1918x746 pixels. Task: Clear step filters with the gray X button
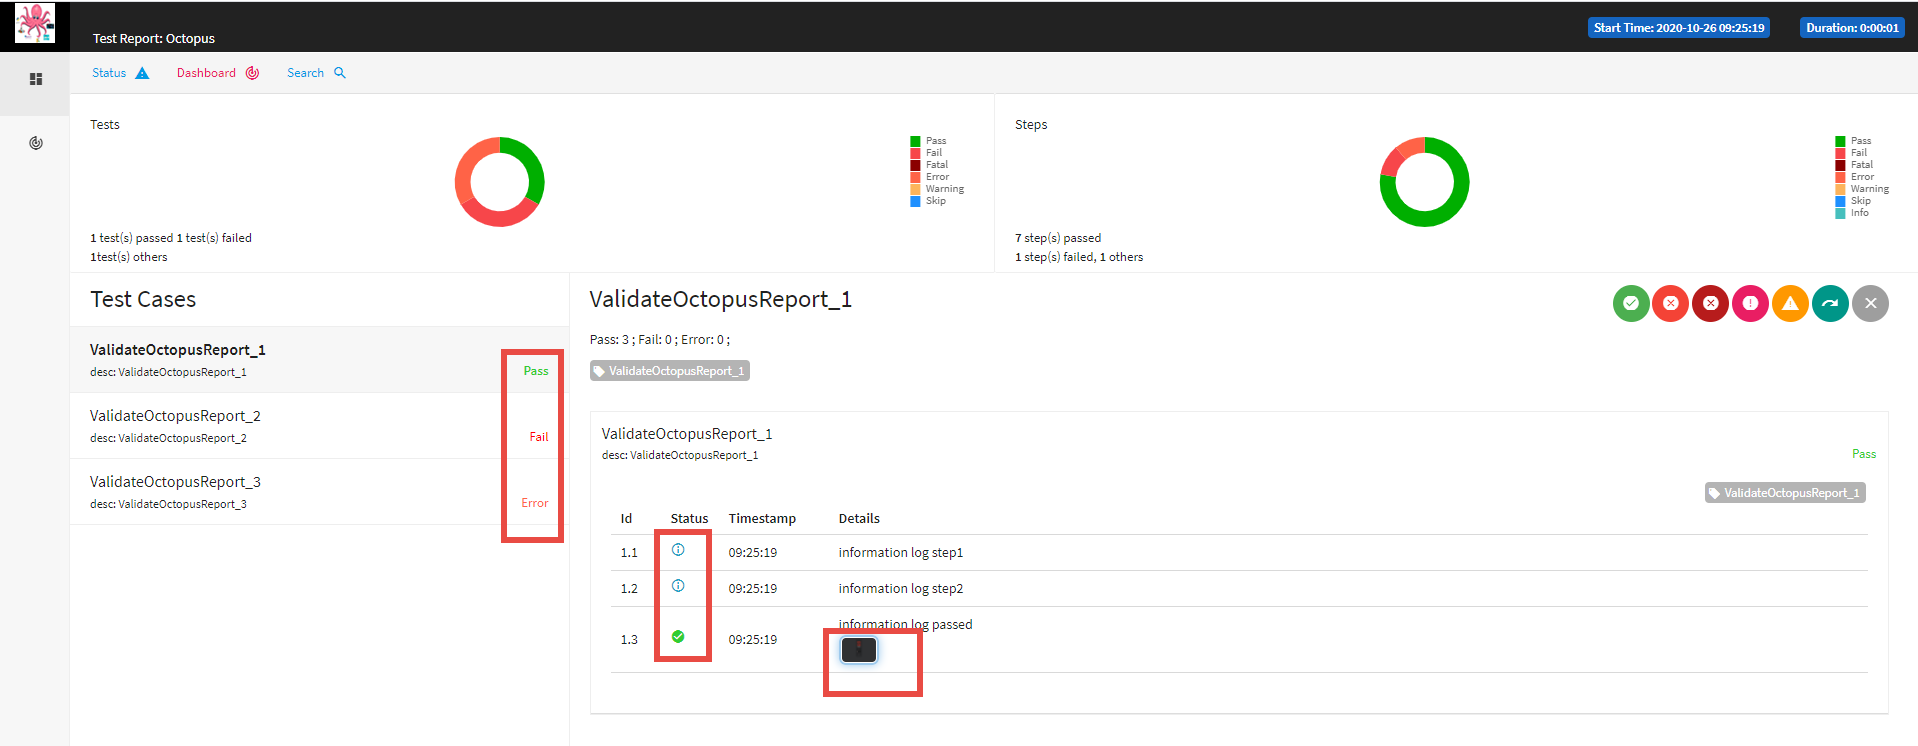[1871, 303]
